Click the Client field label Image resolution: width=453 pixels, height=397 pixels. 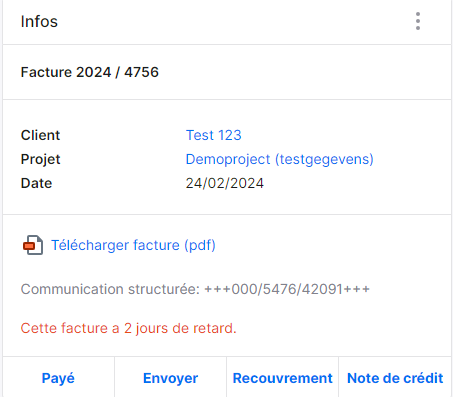coord(40,135)
